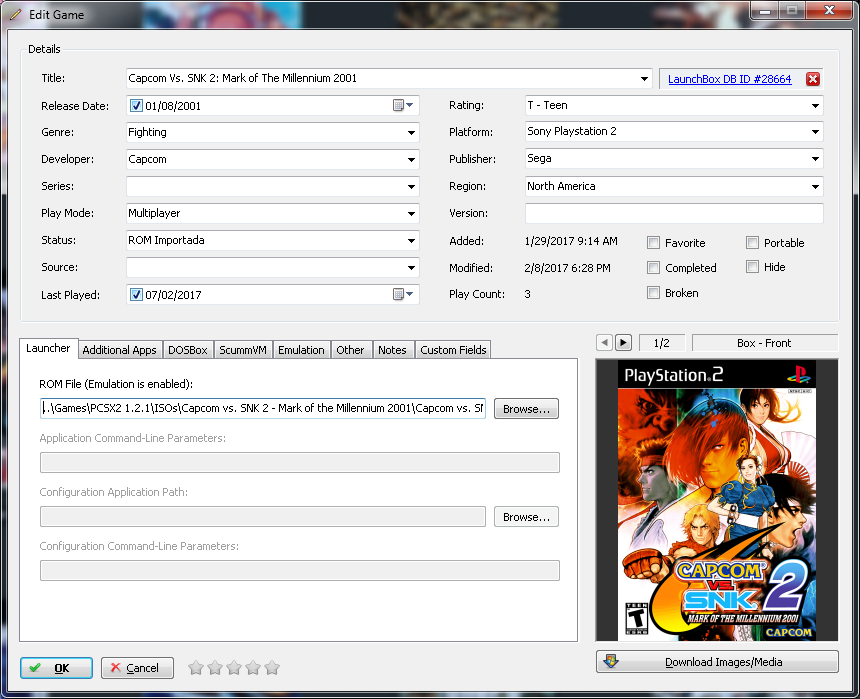Open the Last Played calendar picker icon
Screen dimensions: 860x699
click(x=403, y=295)
